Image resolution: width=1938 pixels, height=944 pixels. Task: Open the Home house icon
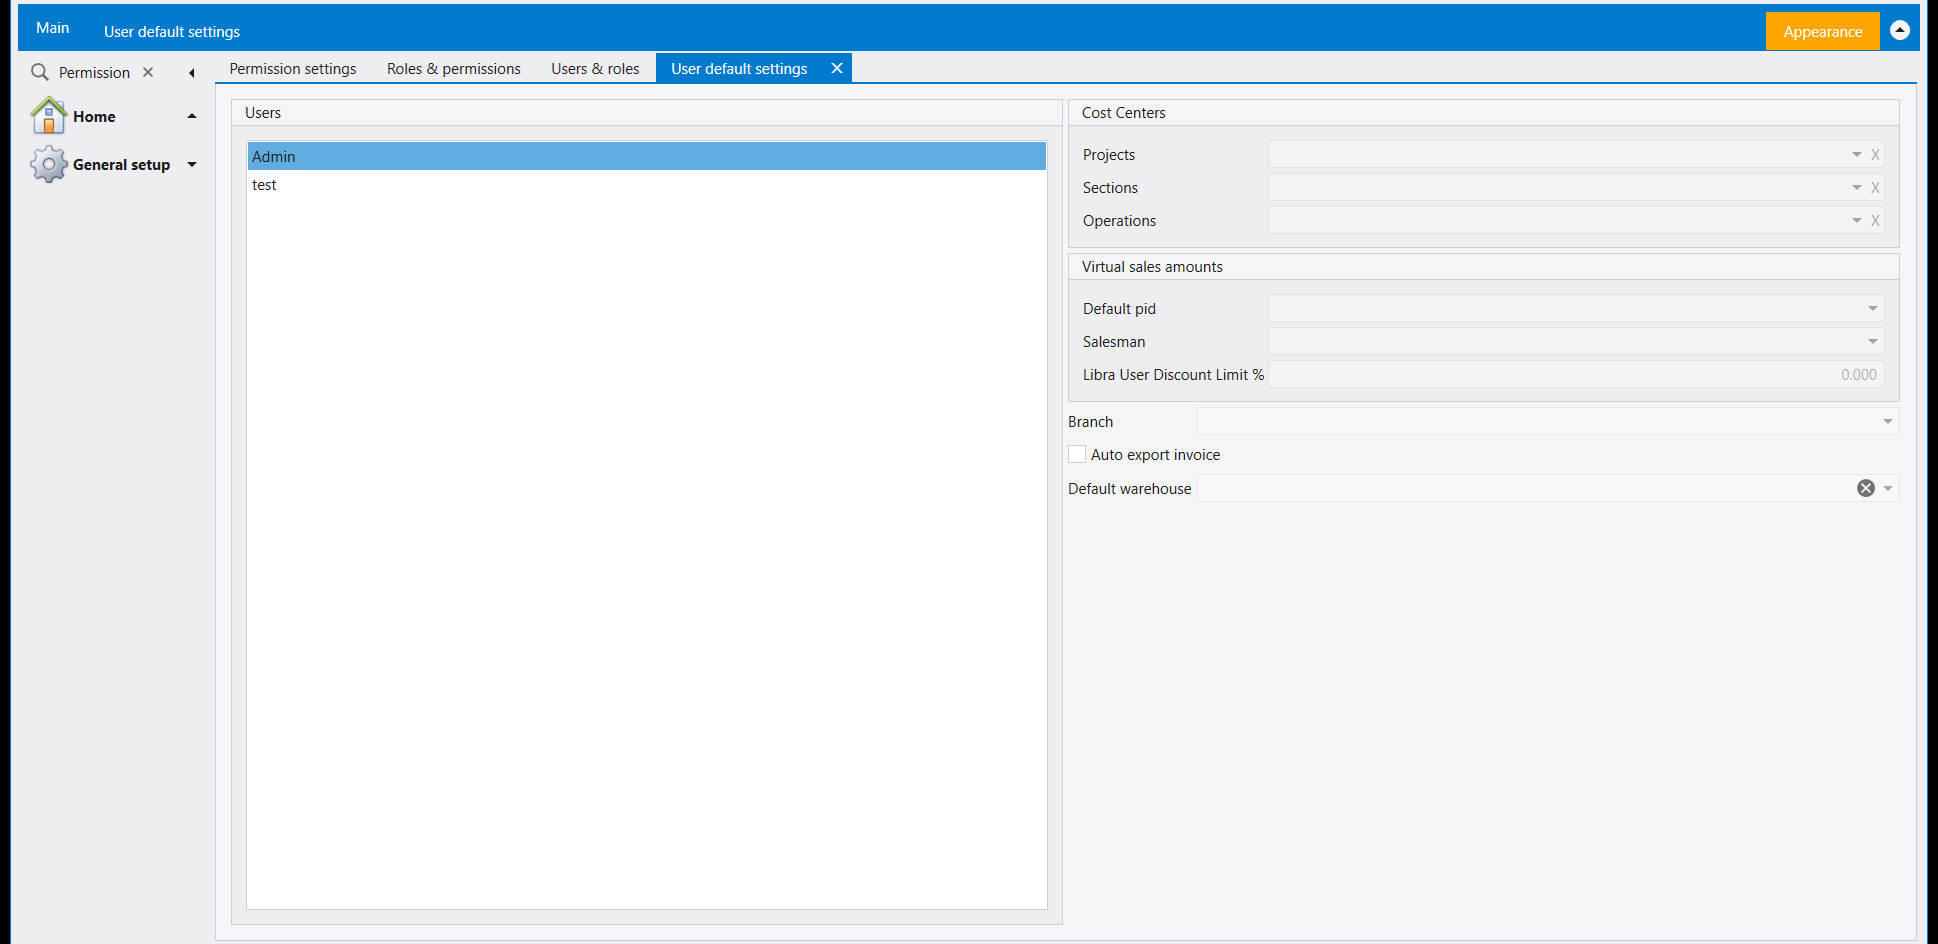[x=48, y=116]
